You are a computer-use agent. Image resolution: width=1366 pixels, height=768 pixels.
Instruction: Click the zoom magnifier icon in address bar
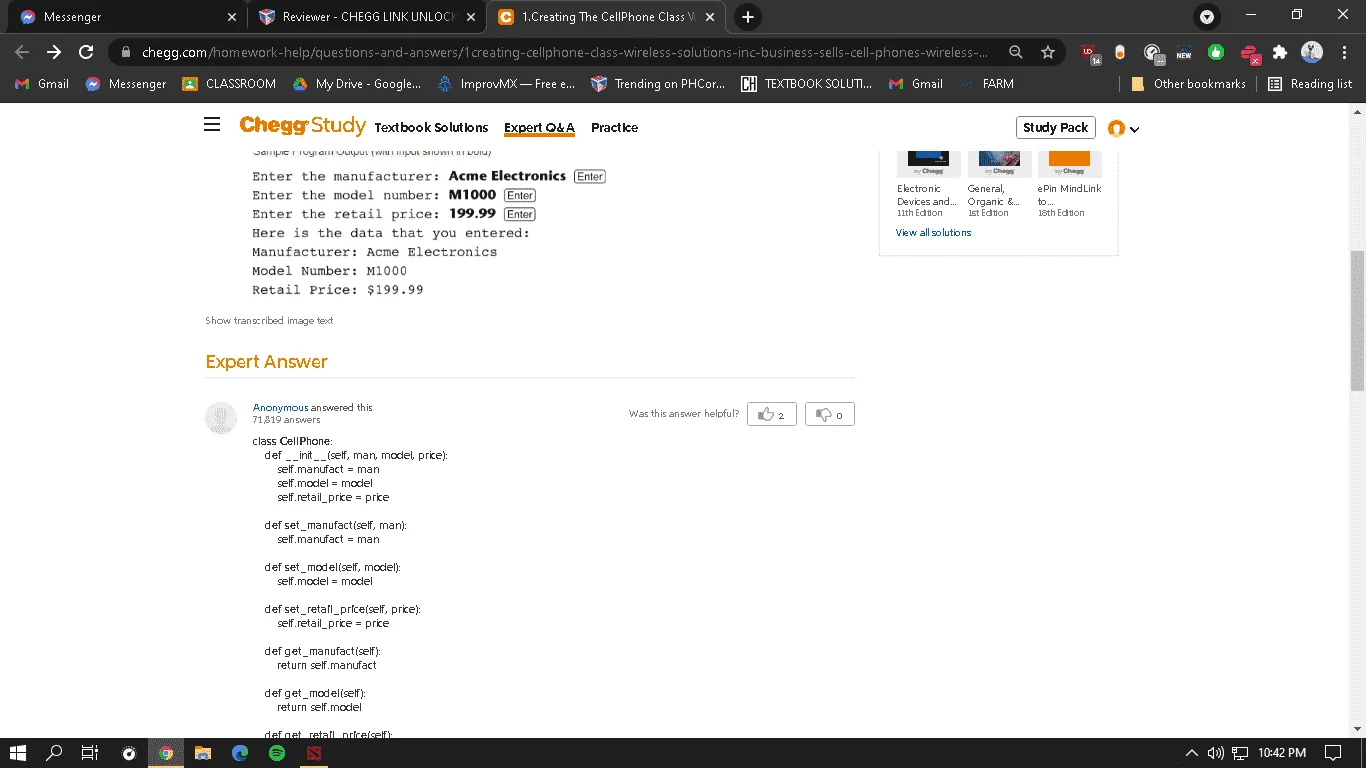1015,52
